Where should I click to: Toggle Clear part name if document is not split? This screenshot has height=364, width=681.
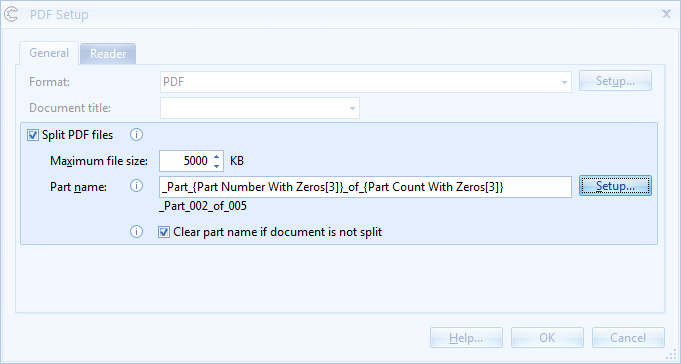tap(164, 232)
